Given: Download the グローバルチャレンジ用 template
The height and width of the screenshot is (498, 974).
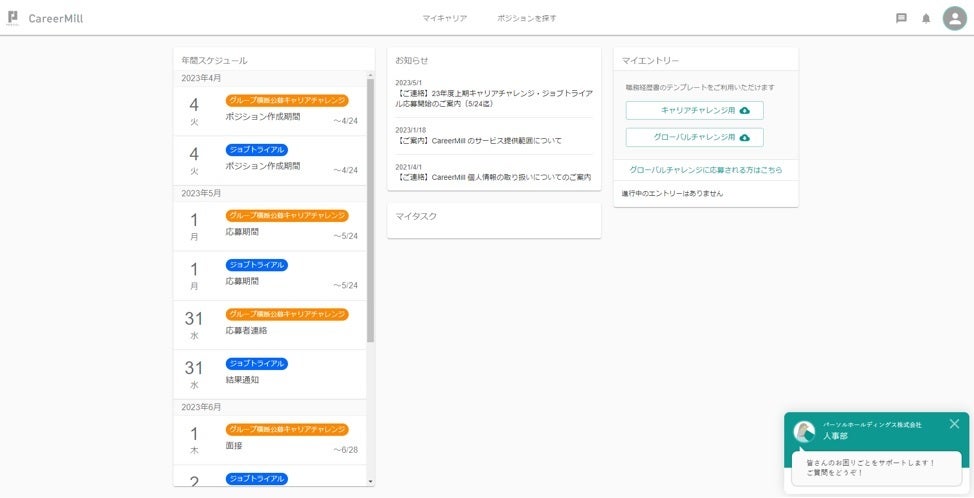Looking at the screenshot, I should tap(694, 137).
